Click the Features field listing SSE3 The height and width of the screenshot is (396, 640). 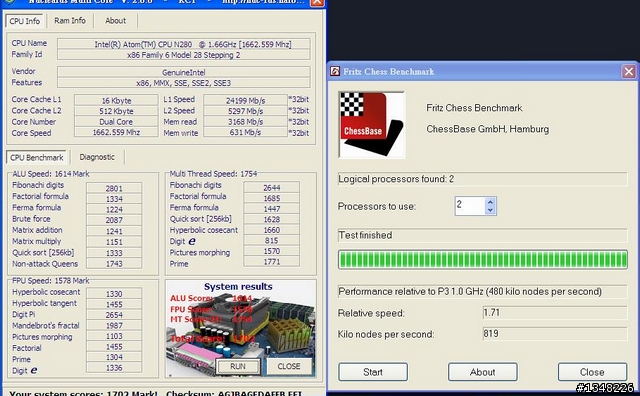point(184,83)
